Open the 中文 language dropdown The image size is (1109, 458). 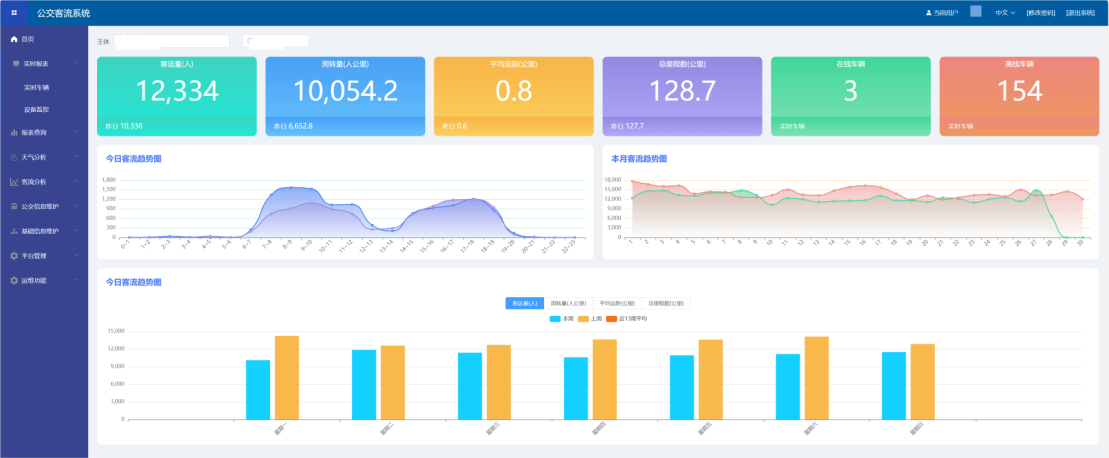tap(1005, 13)
